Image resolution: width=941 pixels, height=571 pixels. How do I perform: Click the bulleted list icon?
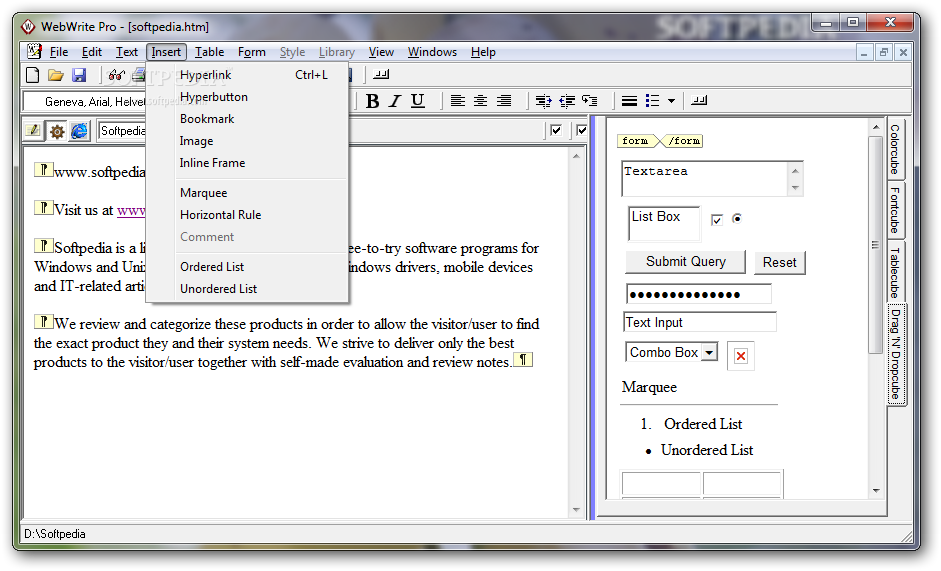[652, 101]
